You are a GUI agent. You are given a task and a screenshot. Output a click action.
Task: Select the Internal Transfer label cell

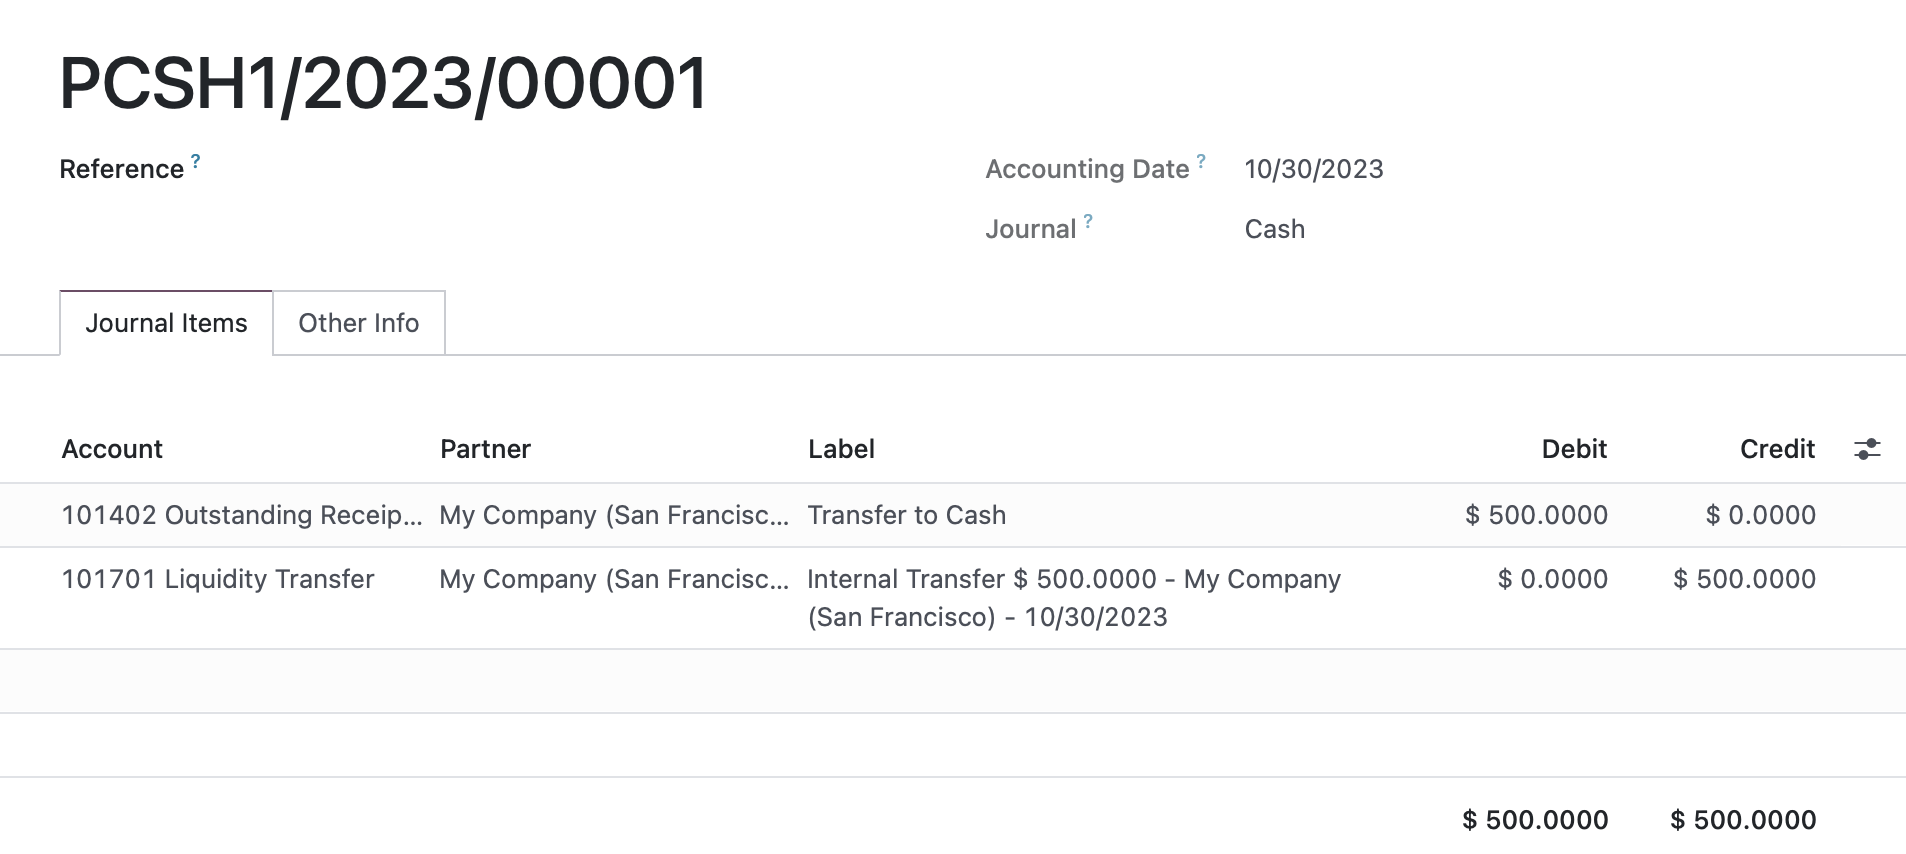click(x=1074, y=598)
